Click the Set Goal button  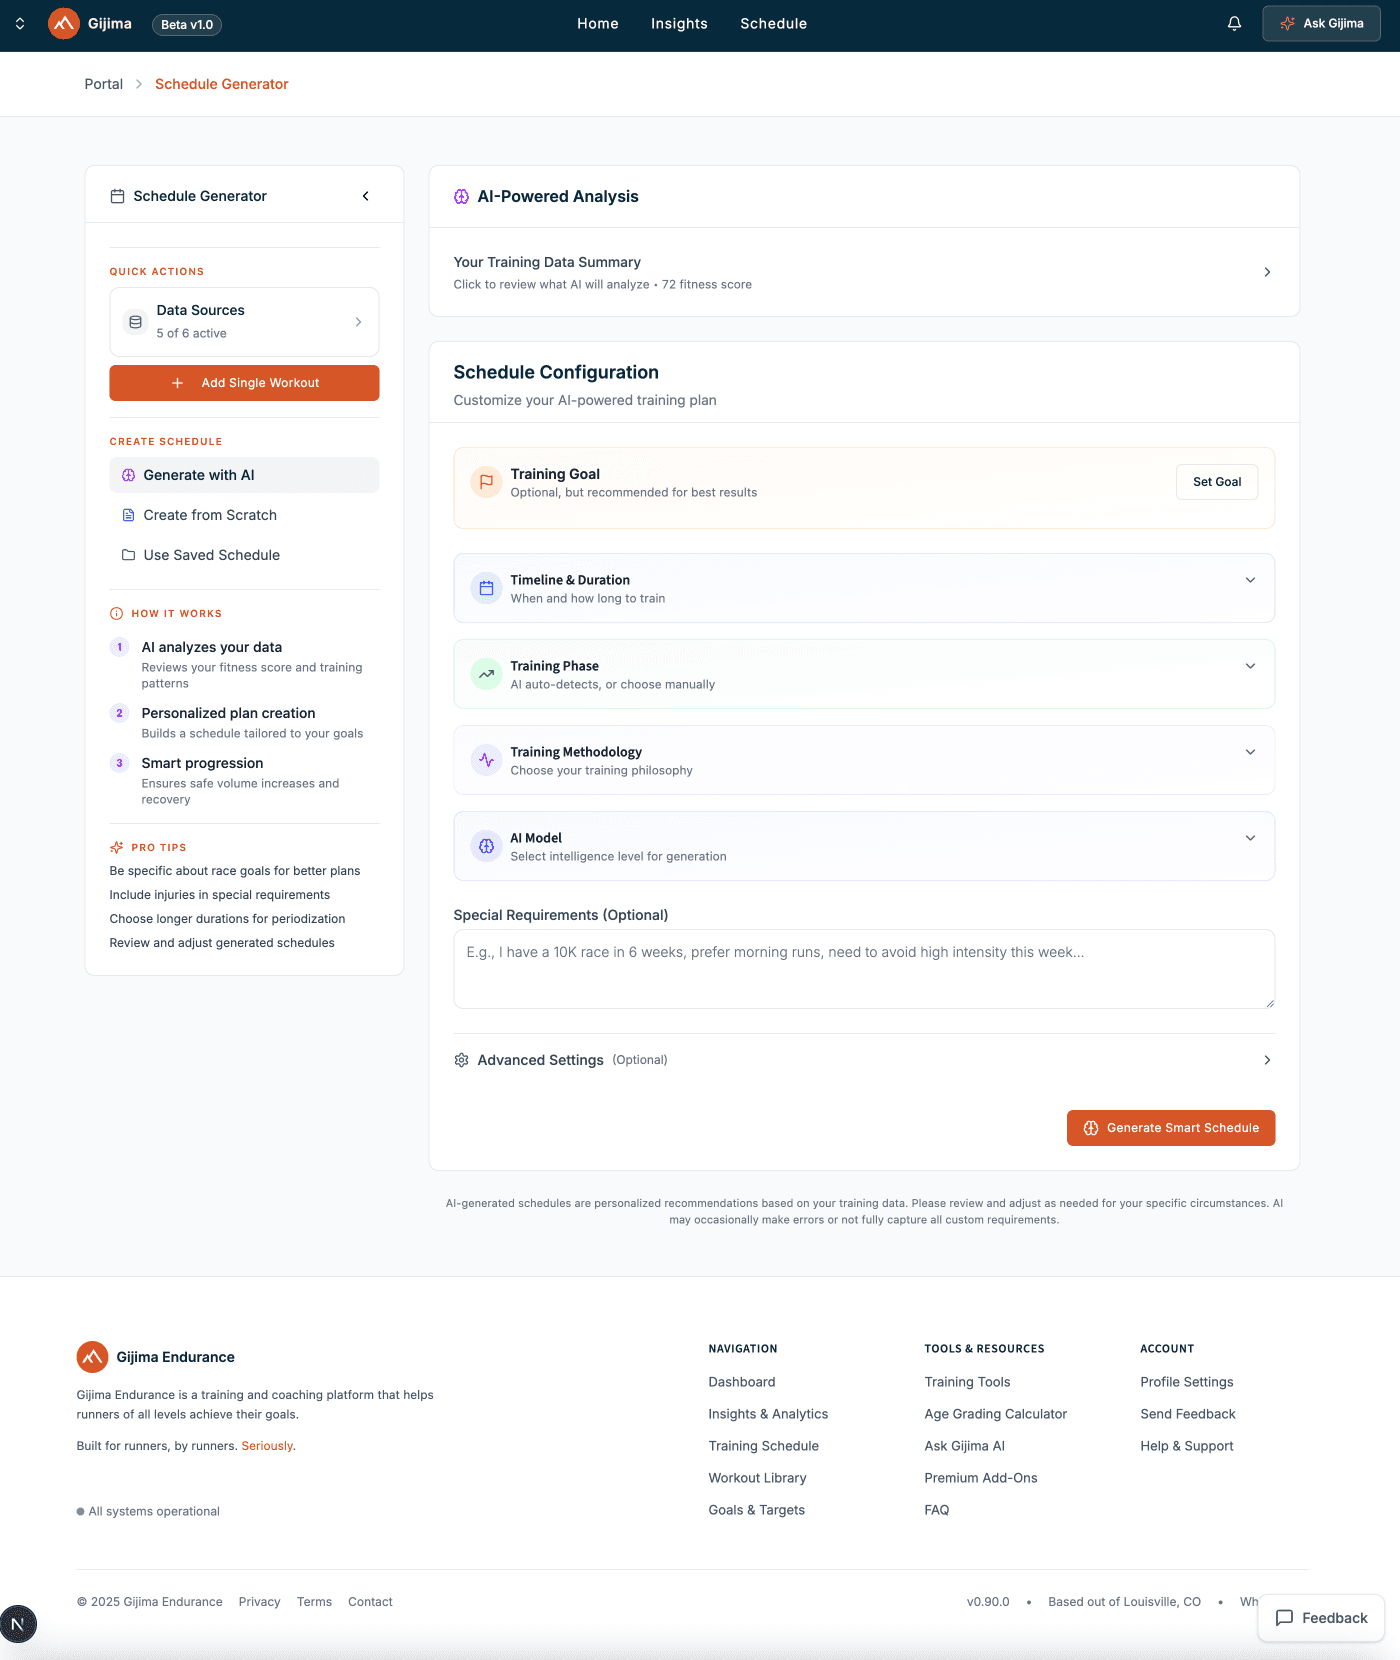coord(1216,482)
